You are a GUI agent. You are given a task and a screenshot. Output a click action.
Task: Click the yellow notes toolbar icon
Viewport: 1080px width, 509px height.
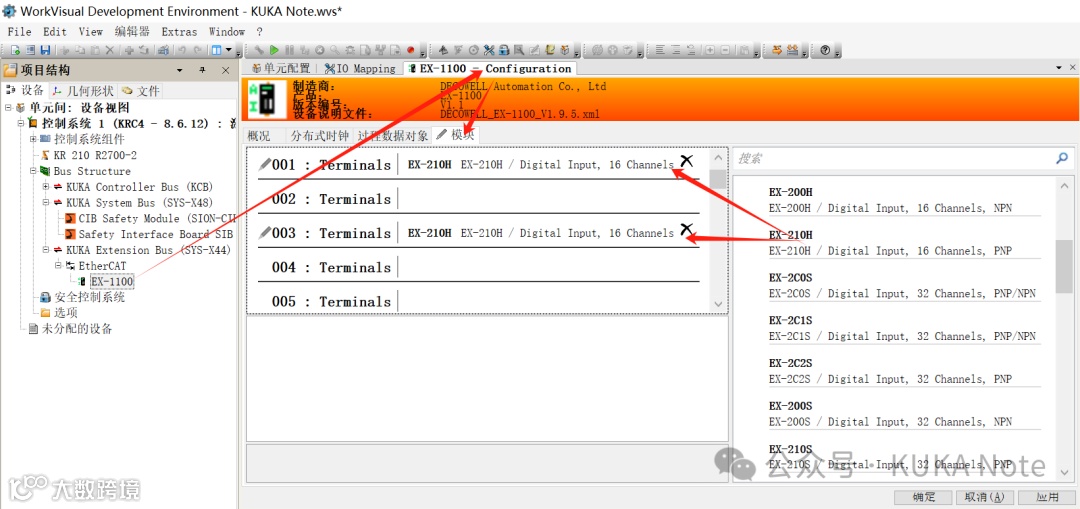550,50
